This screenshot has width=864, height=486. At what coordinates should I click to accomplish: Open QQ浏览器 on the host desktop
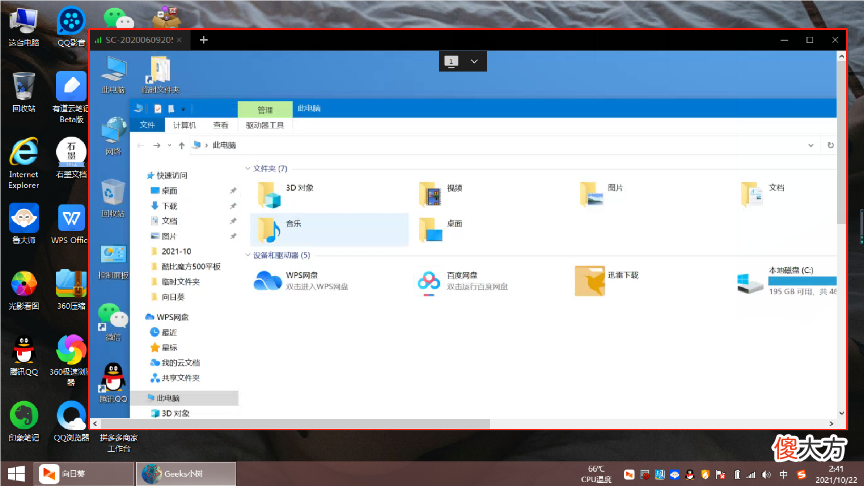(71, 422)
